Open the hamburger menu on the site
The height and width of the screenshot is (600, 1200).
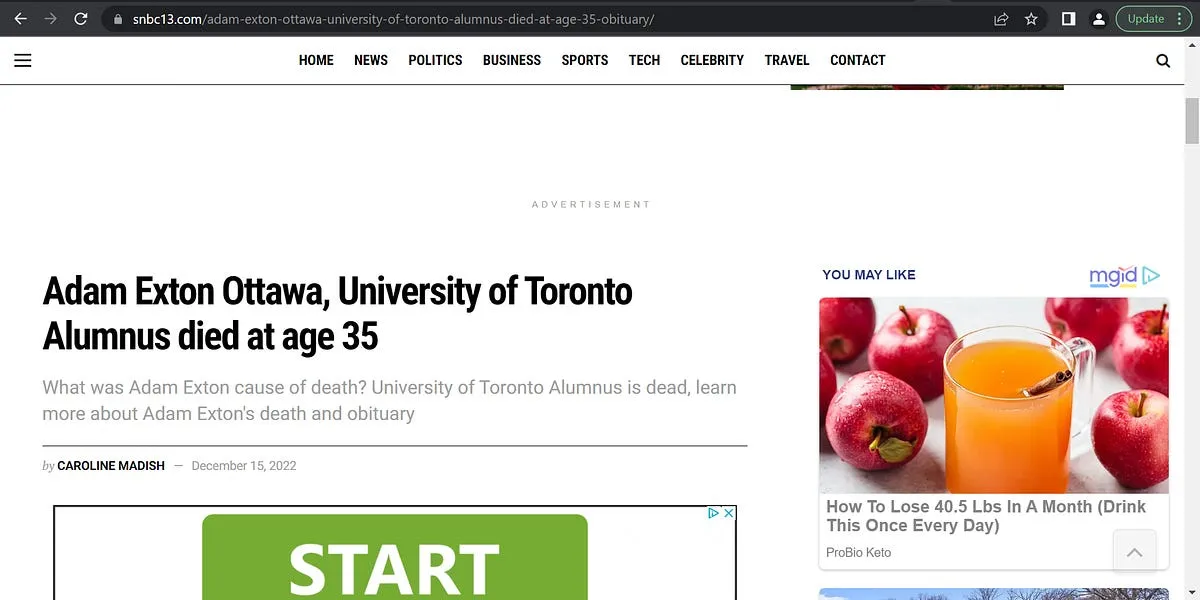(x=23, y=60)
